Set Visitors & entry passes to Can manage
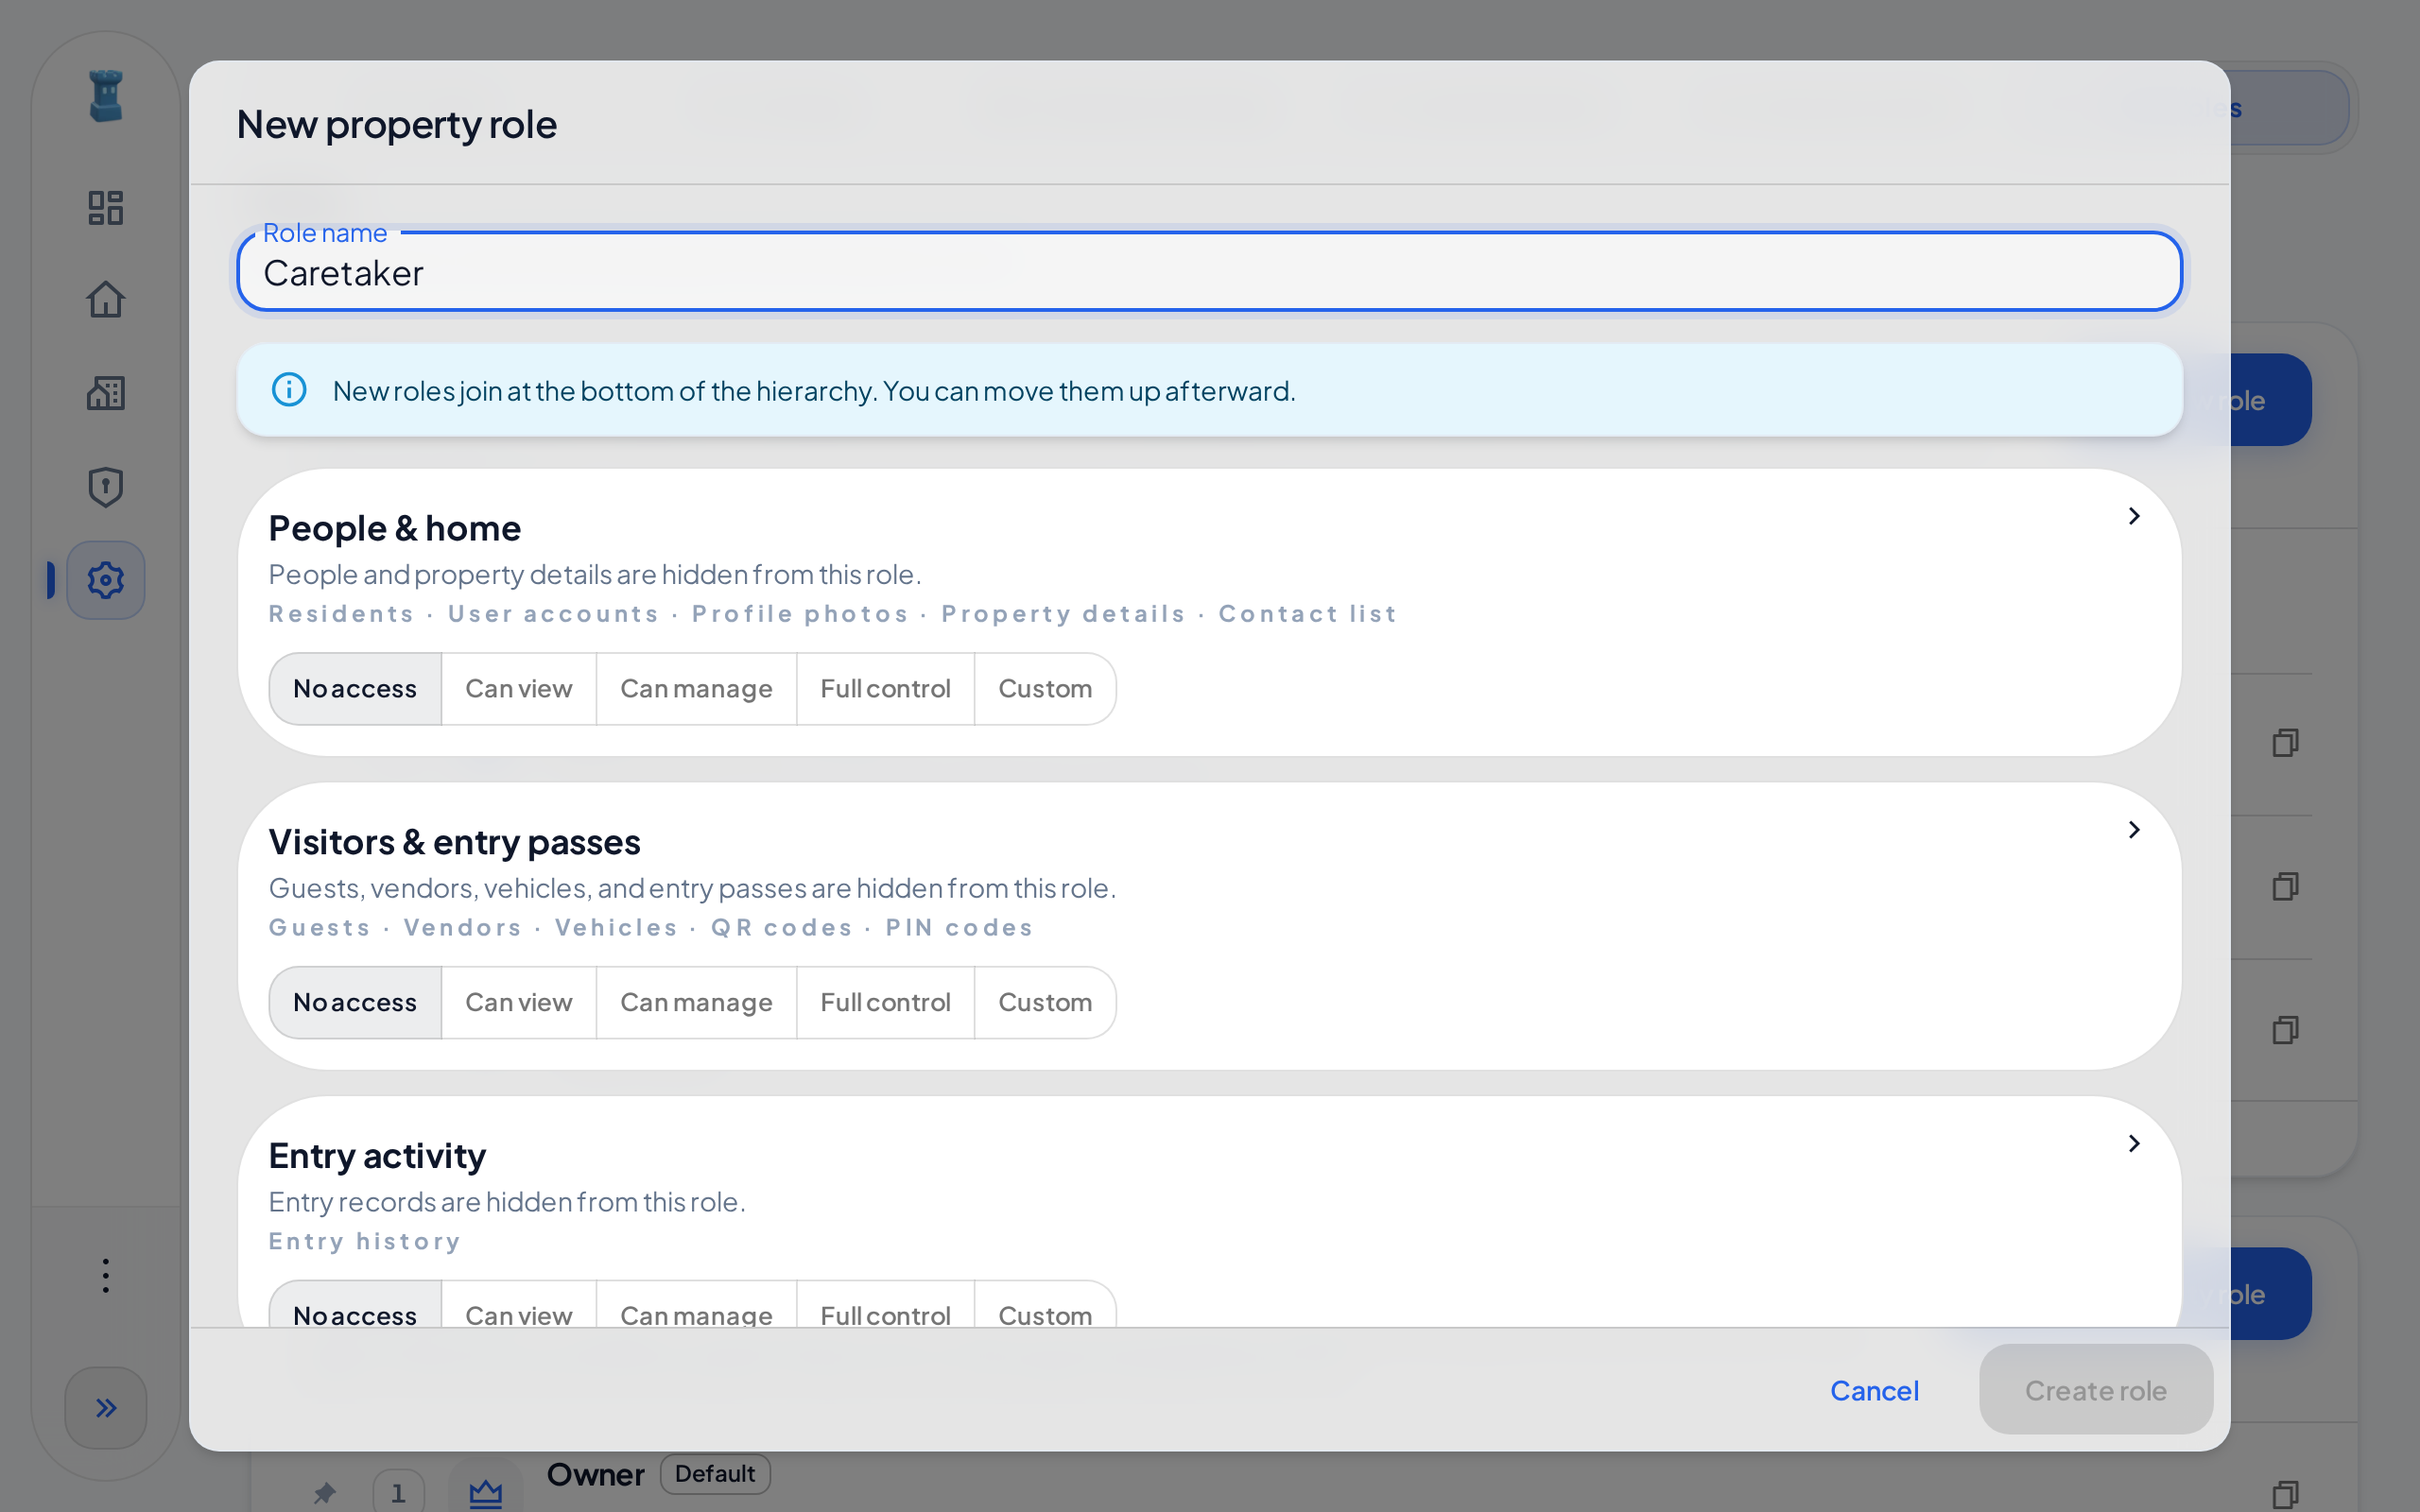Viewport: 2420px width, 1512px height. click(696, 1003)
